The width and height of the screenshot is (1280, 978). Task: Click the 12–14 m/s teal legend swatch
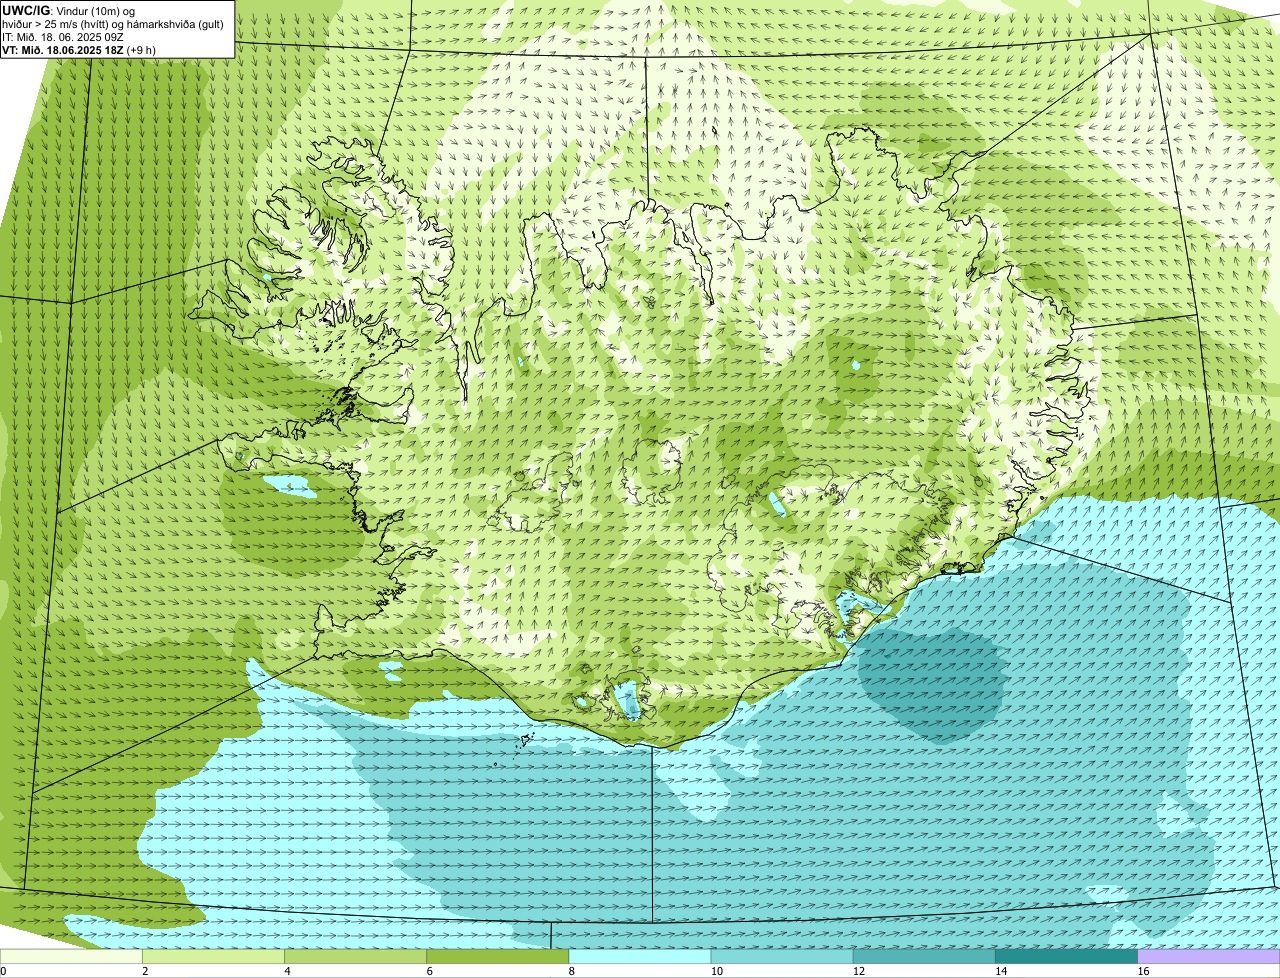tap(924, 956)
